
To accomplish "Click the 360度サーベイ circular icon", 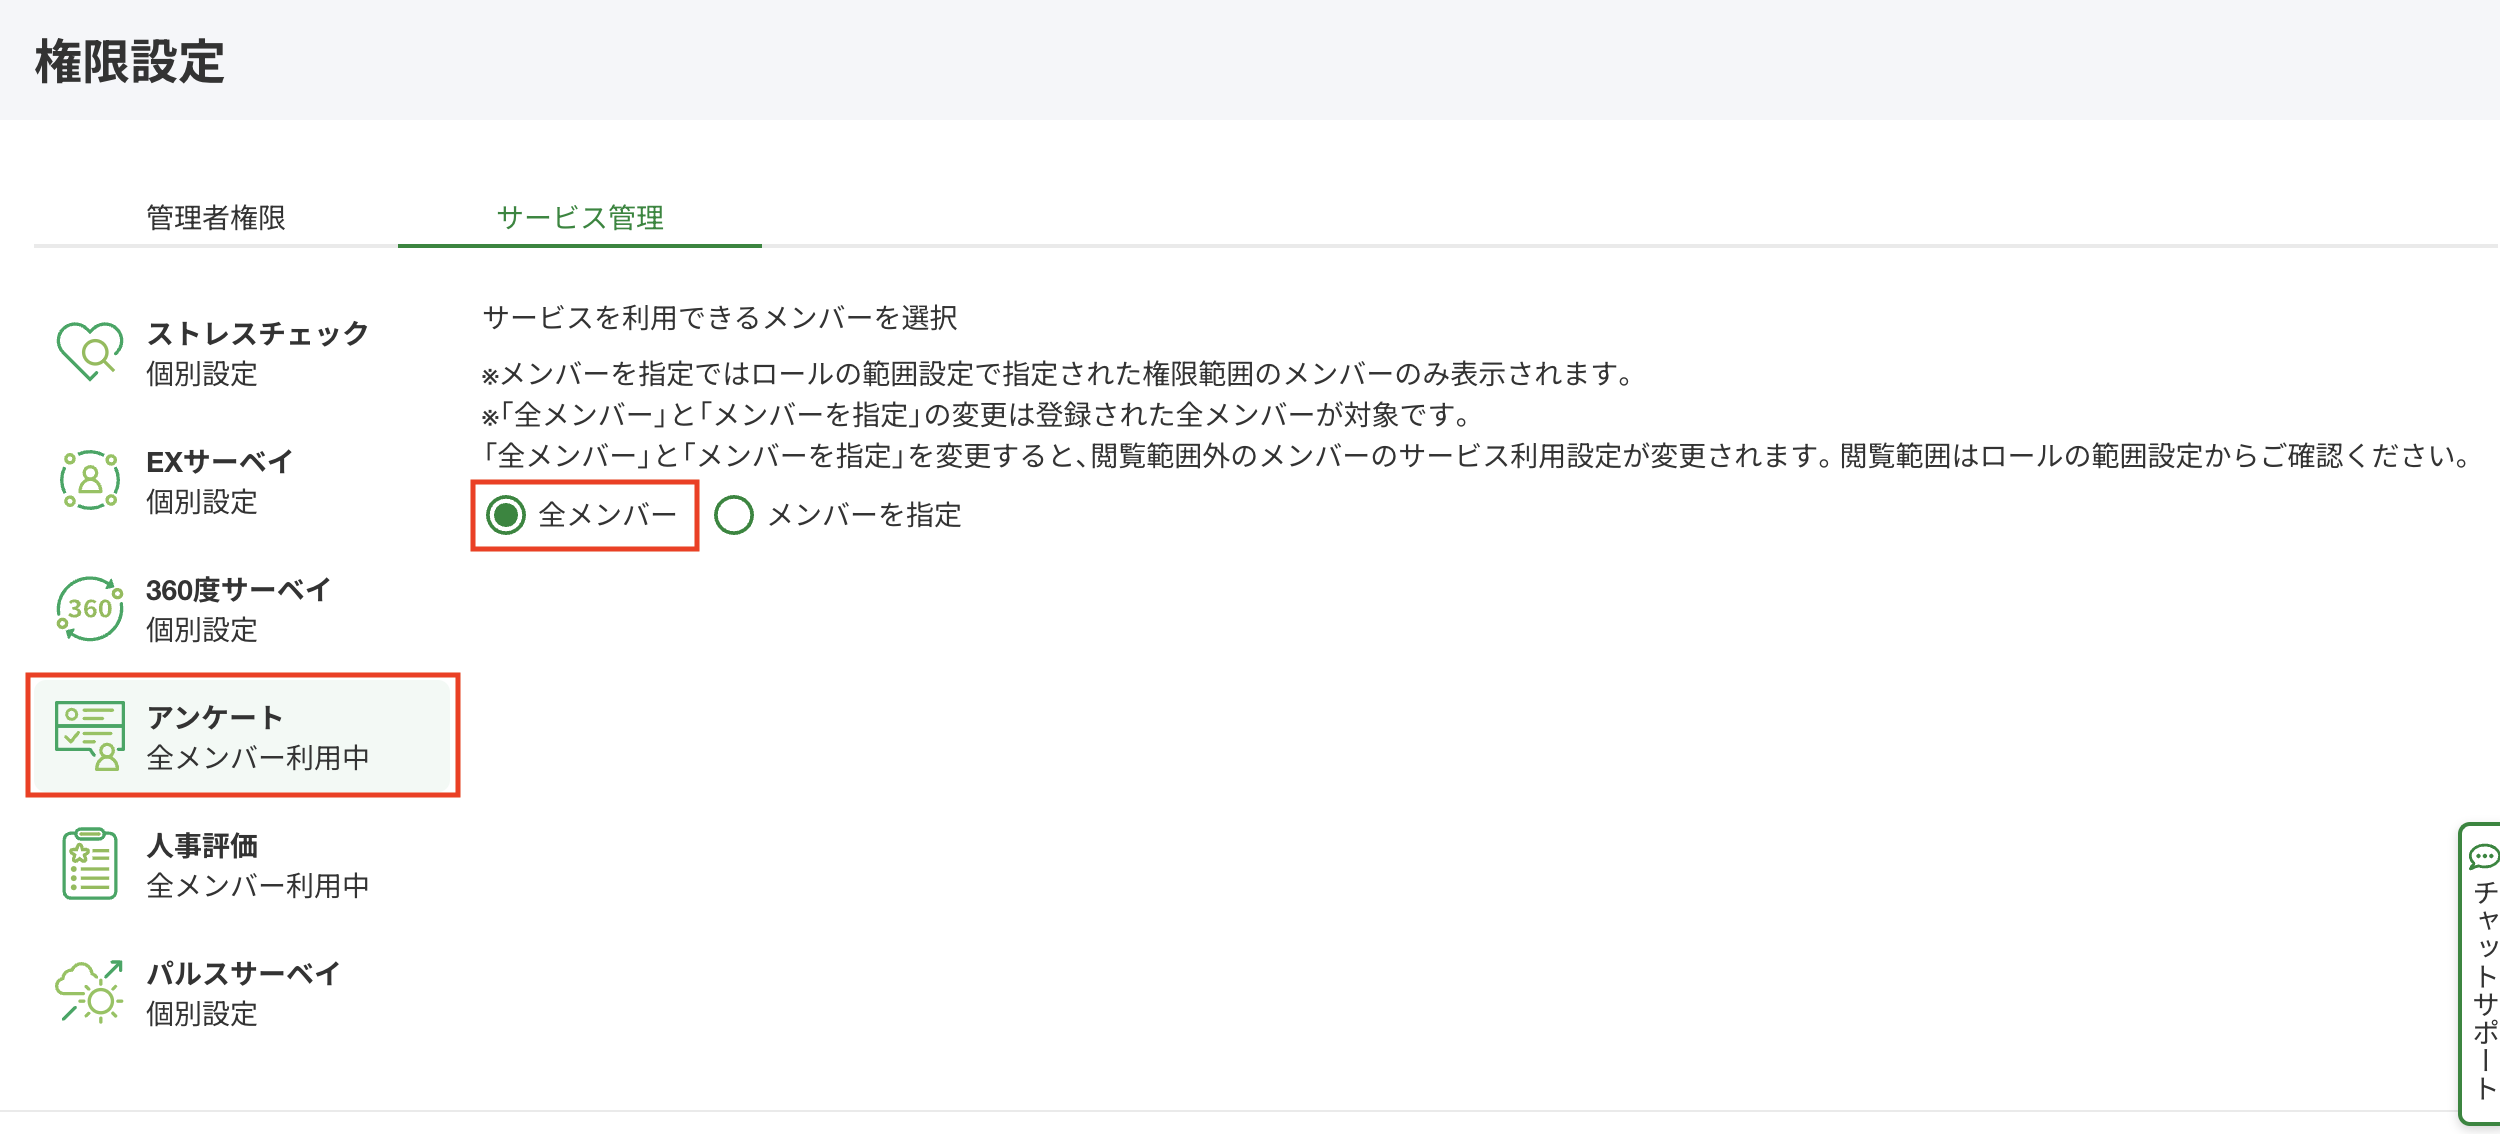I will [x=90, y=608].
